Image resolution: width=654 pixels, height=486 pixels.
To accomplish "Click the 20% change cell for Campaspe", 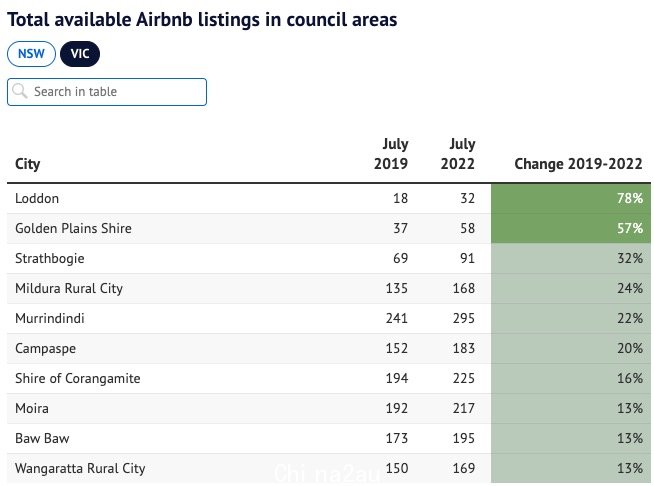I will point(571,349).
